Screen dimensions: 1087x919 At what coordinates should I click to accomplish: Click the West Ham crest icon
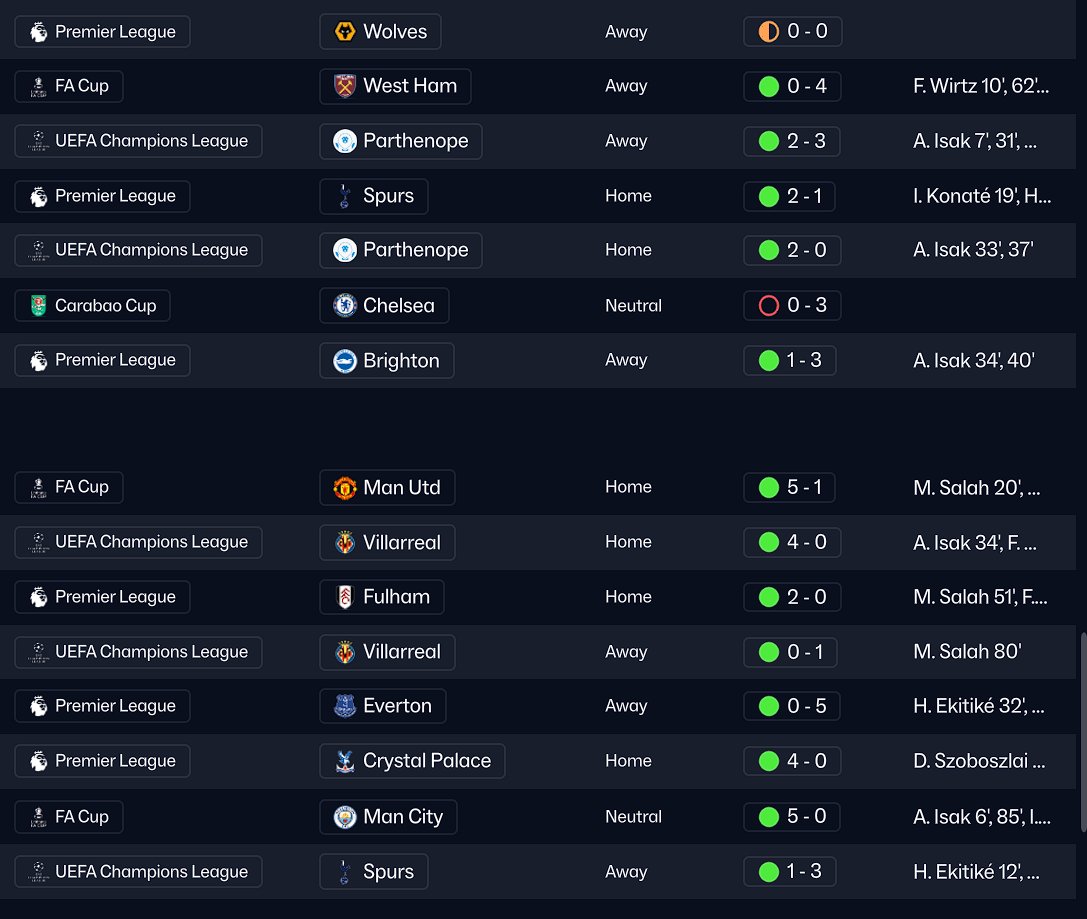pos(345,86)
